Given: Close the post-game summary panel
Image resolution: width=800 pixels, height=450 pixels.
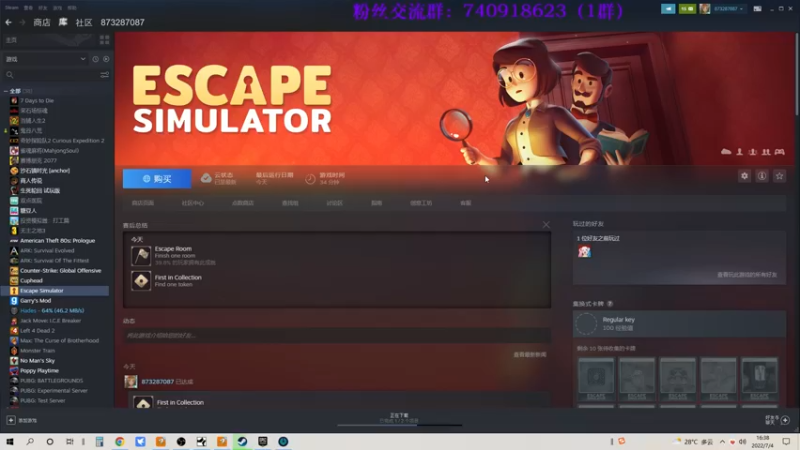Looking at the screenshot, I should pyautogui.click(x=546, y=224).
